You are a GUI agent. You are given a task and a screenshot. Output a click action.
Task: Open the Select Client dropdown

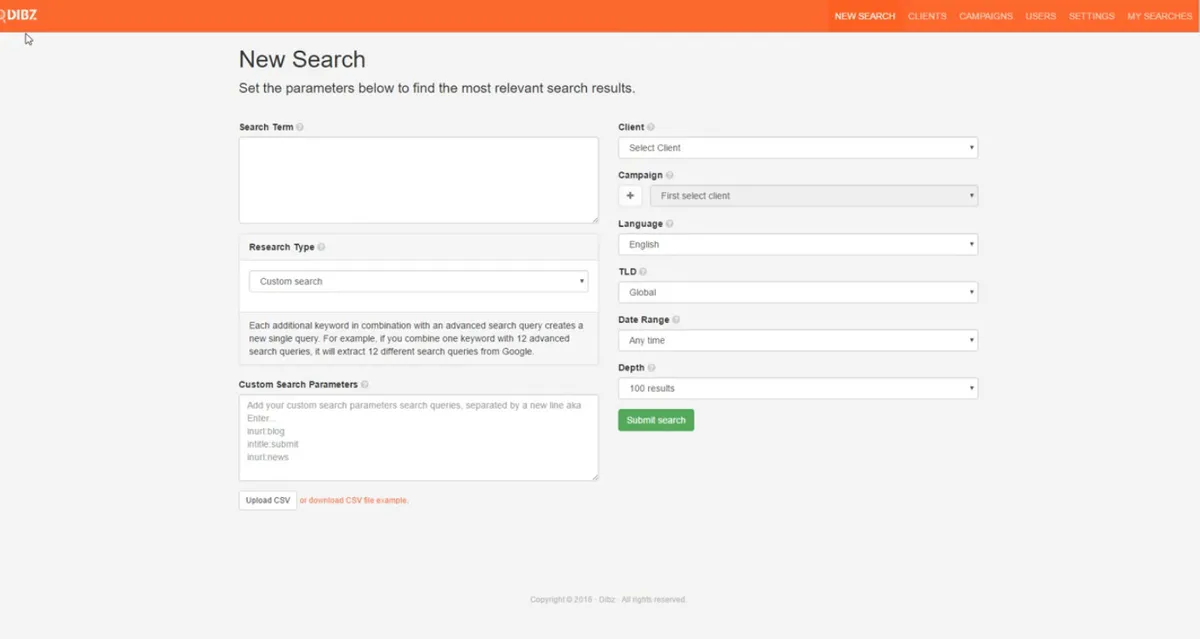tap(797, 148)
